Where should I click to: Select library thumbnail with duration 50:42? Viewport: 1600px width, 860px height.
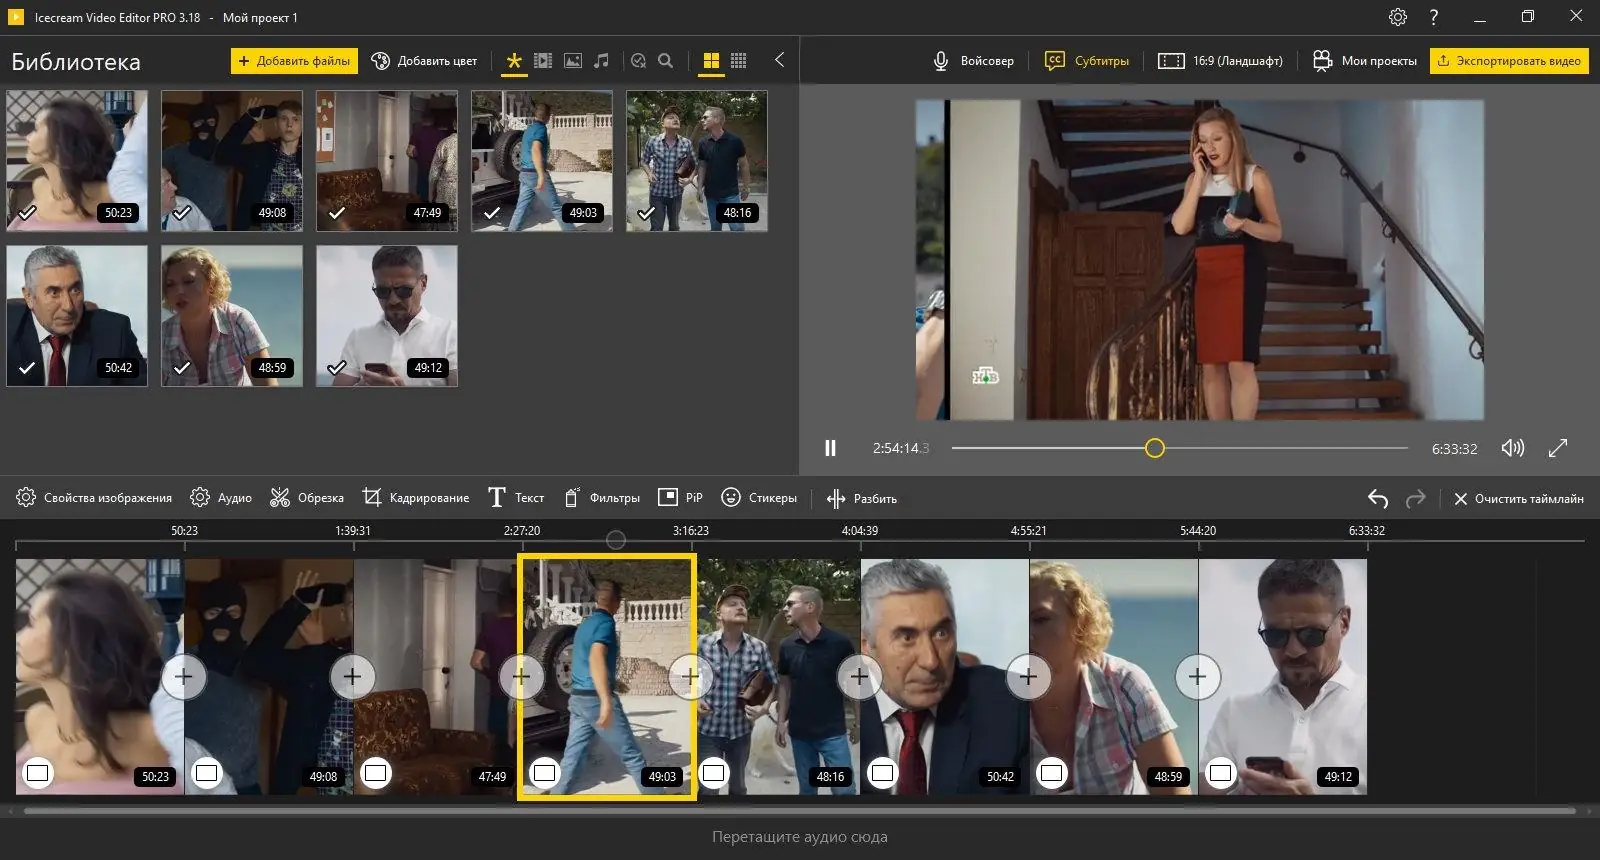(77, 316)
